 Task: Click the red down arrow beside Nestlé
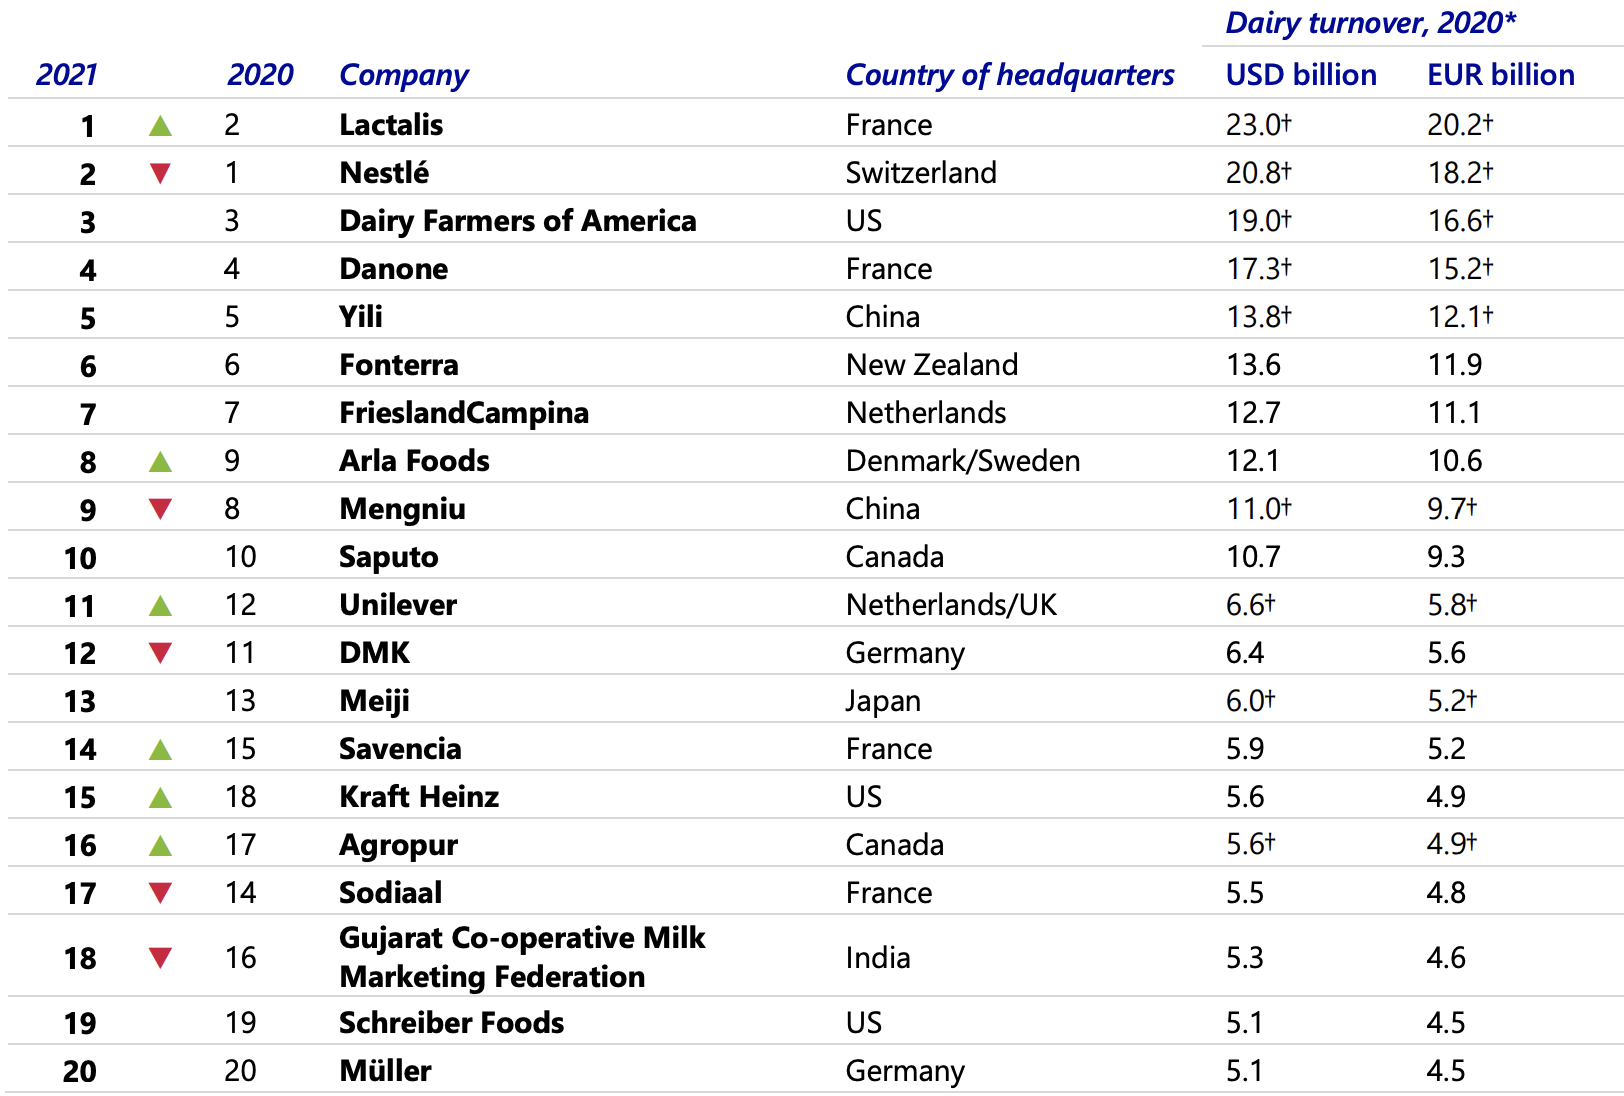(160, 174)
